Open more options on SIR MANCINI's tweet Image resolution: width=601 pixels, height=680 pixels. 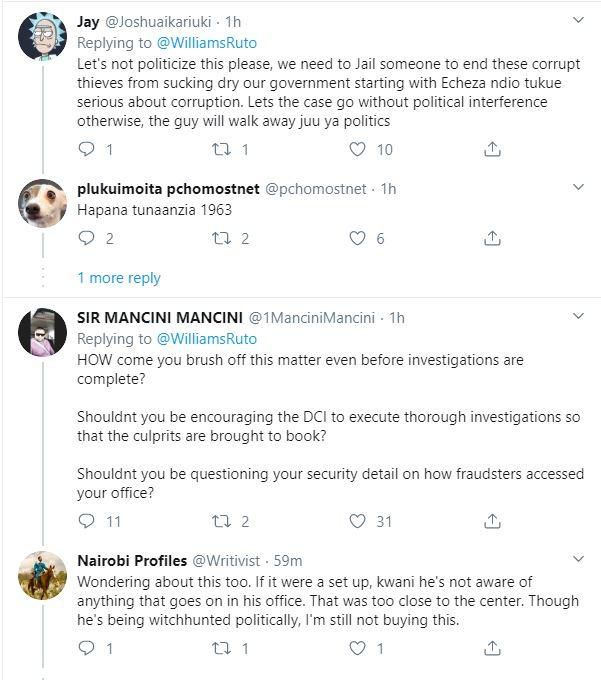(x=578, y=316)
